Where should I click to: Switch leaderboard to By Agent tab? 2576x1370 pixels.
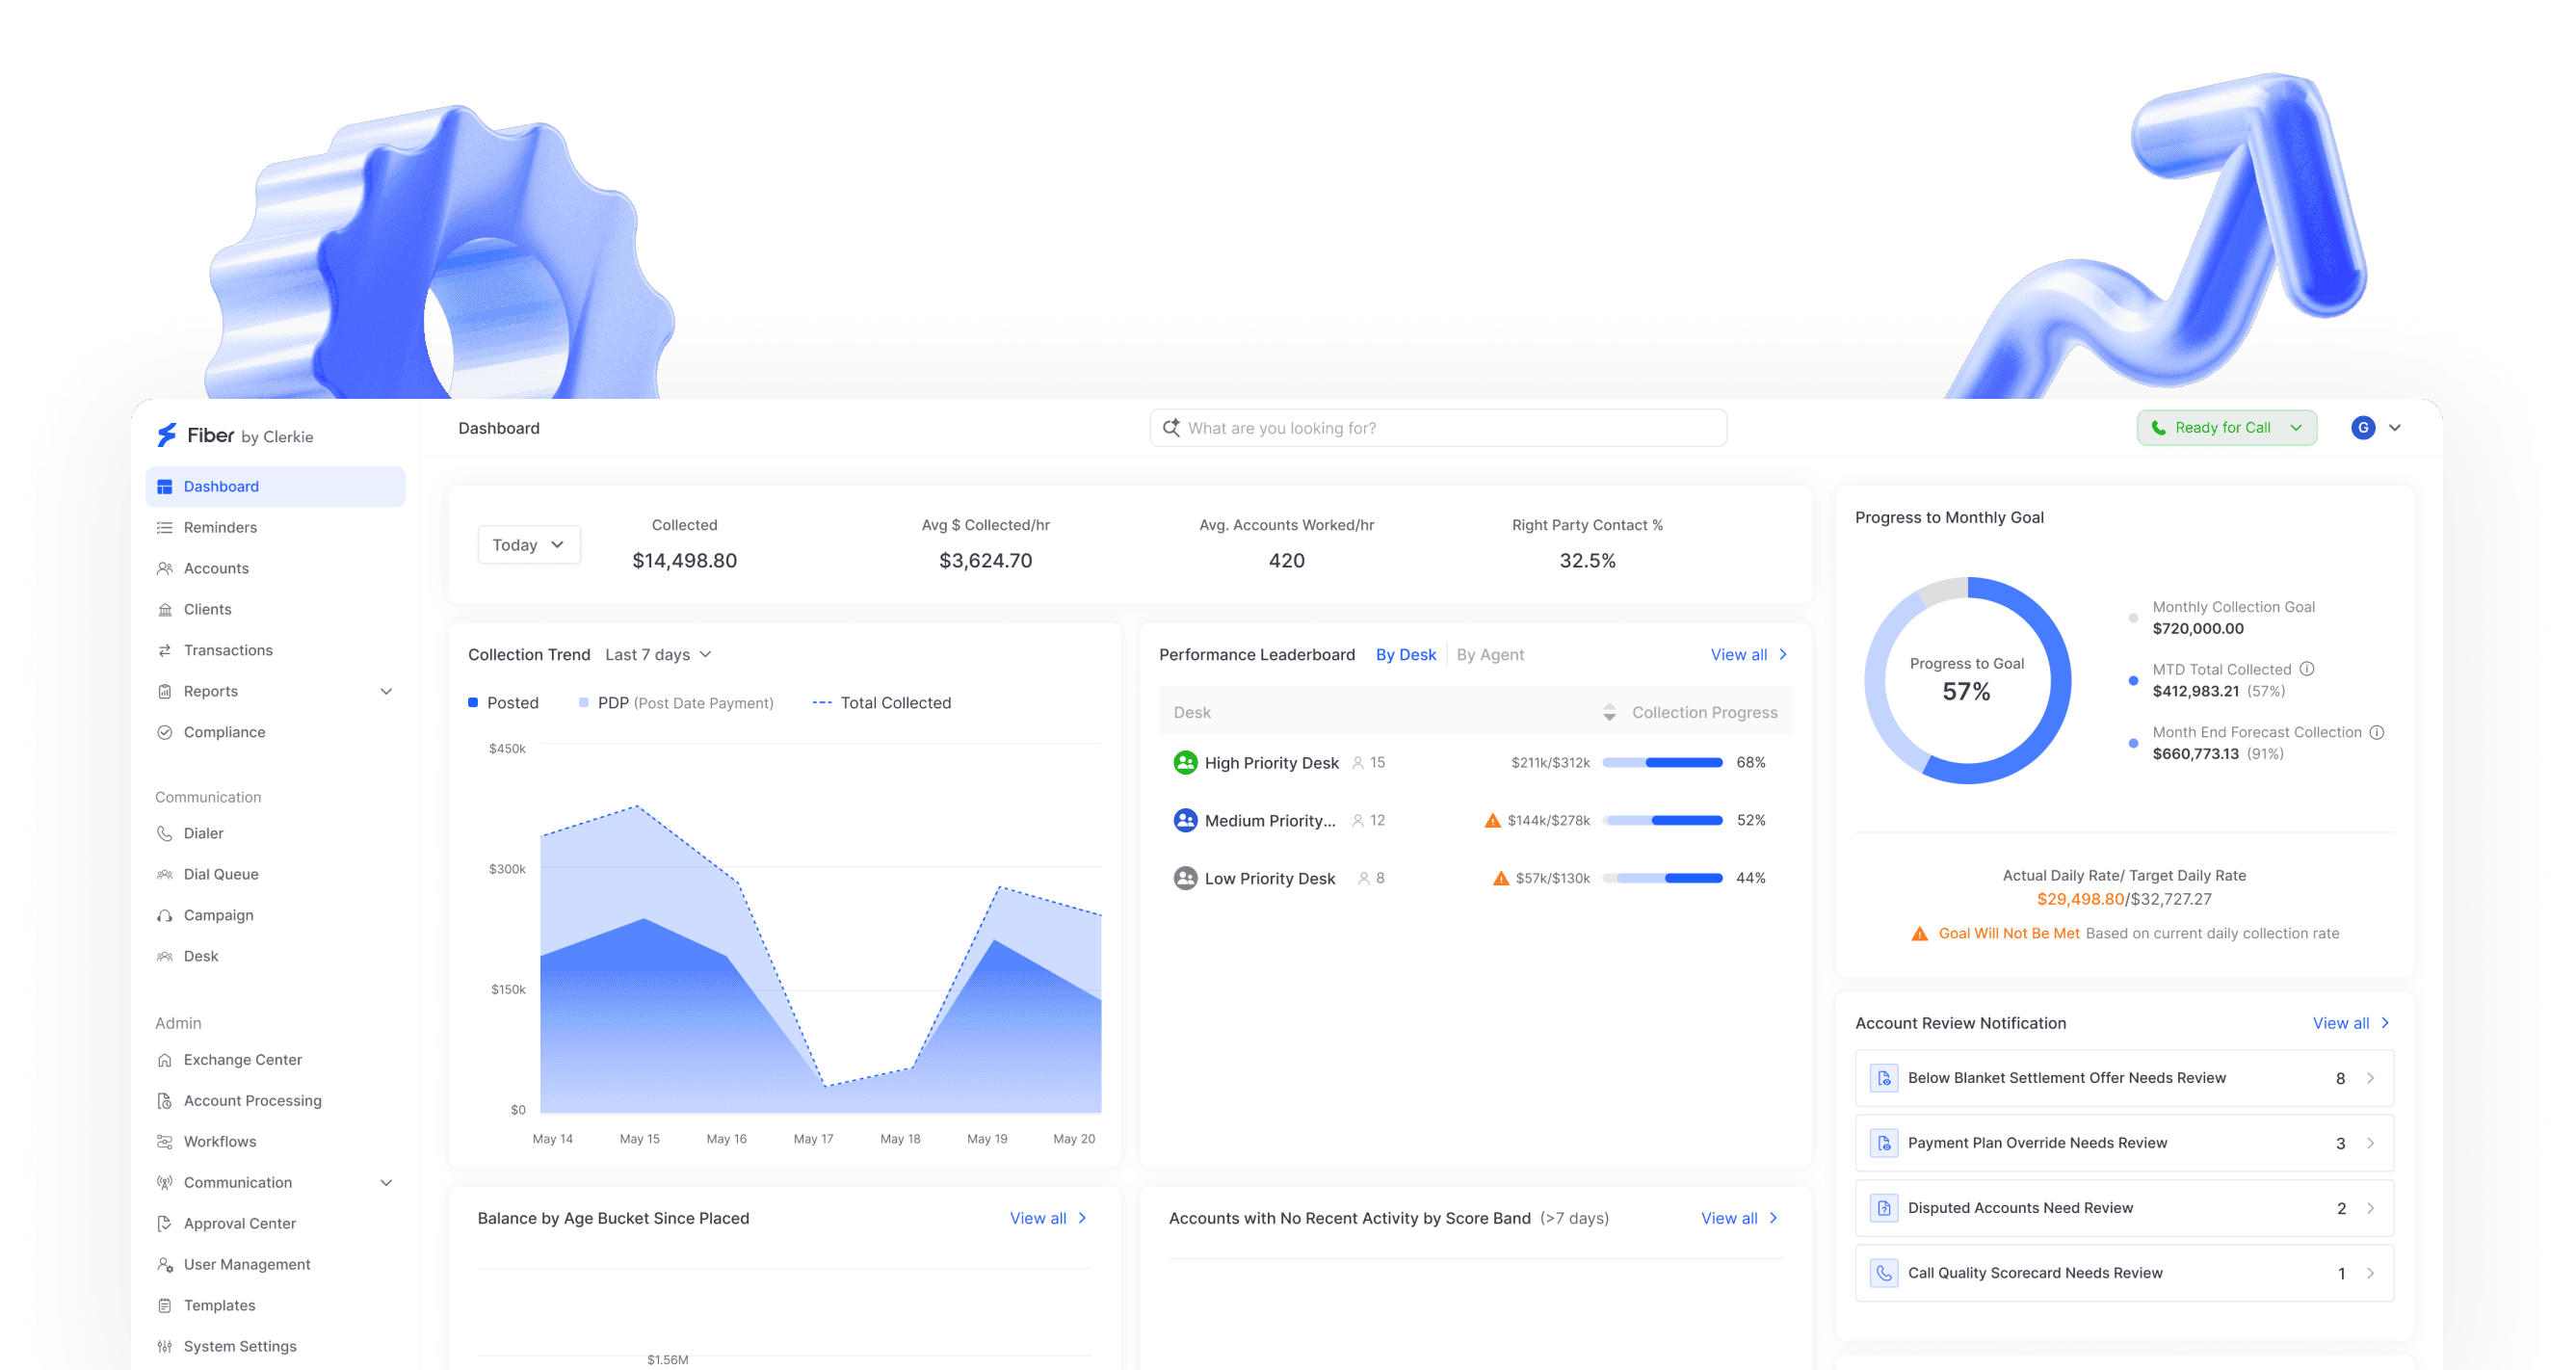click(x=1489, y=655)
